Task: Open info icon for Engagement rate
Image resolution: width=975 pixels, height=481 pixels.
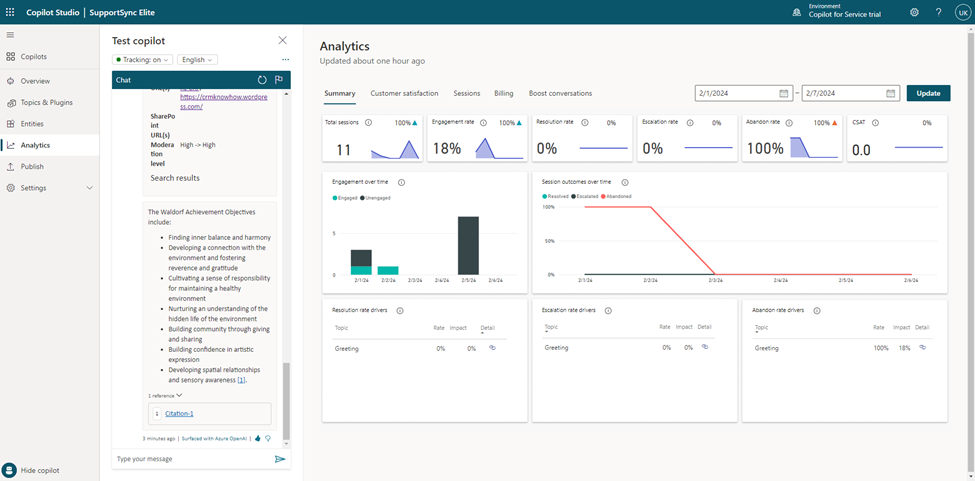Action: tap(484, 122)
